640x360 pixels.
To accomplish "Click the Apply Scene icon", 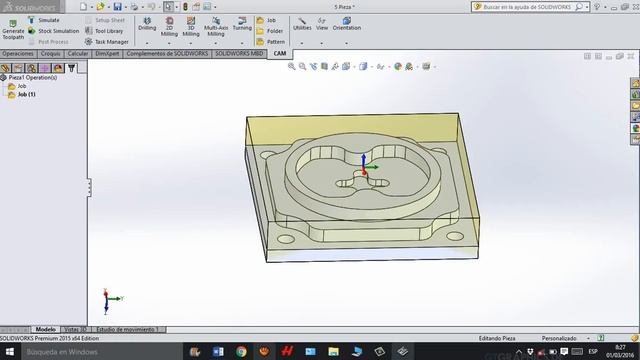I will (409, 66).
